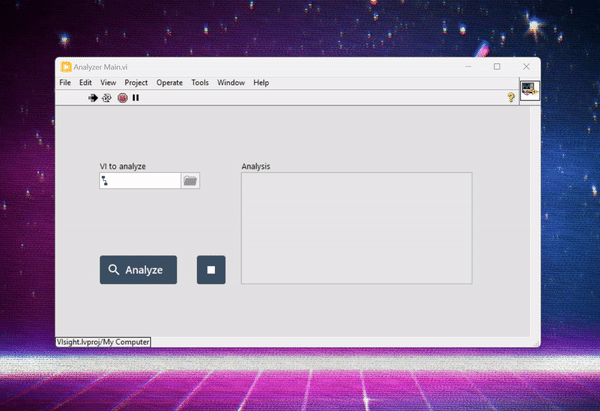Click the VIsight.lvproj/My Computer status text
The image size is (600, 411).
pyautogui.click(x=103, y=342)
